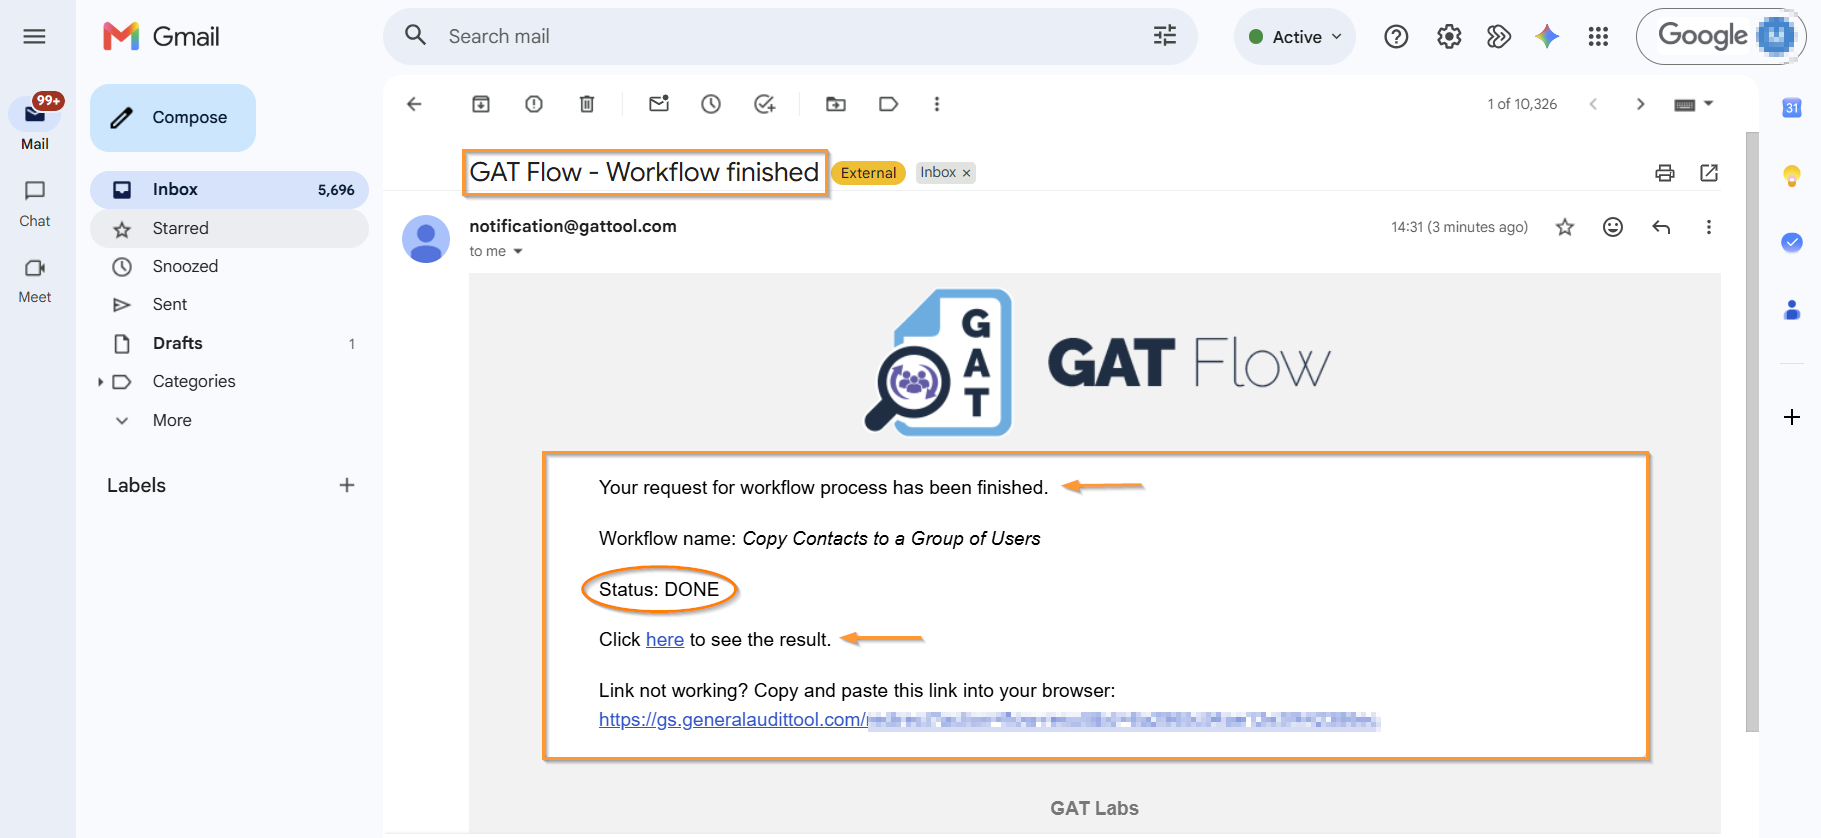Open the main menu hamburger icon
This screenshot has height=838, width=1821.
point(35,37)
